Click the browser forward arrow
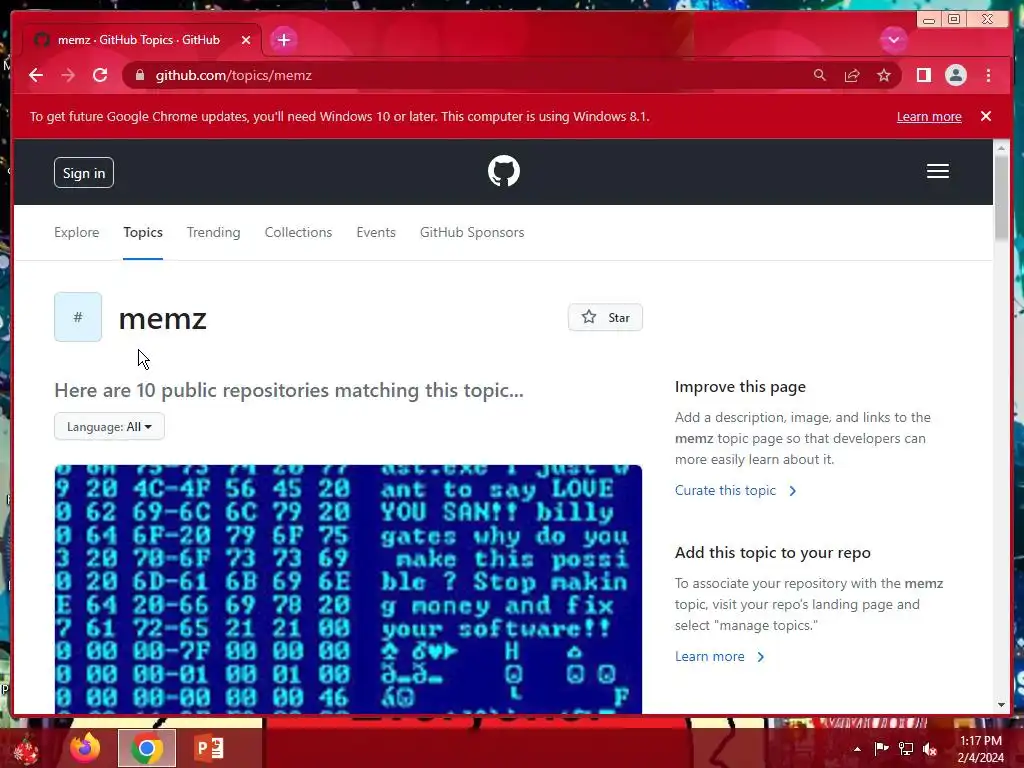This screenshot has height=768, width=1024. [68, 75]
